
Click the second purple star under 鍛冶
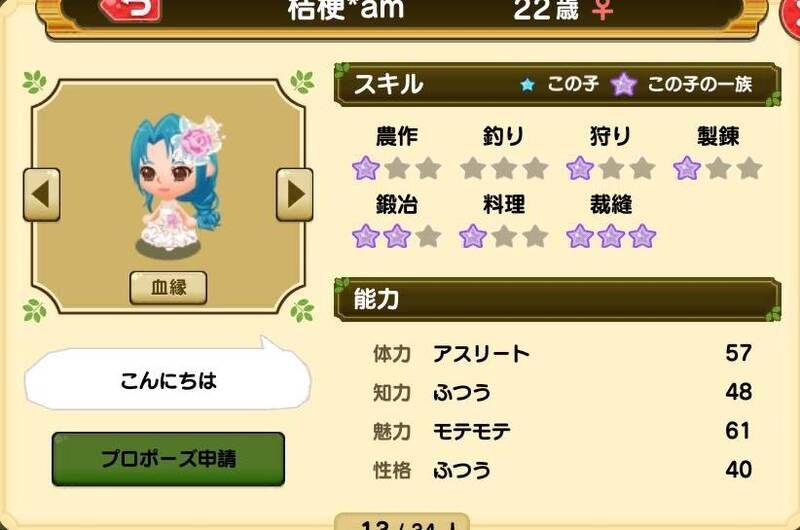pos(397,236)
